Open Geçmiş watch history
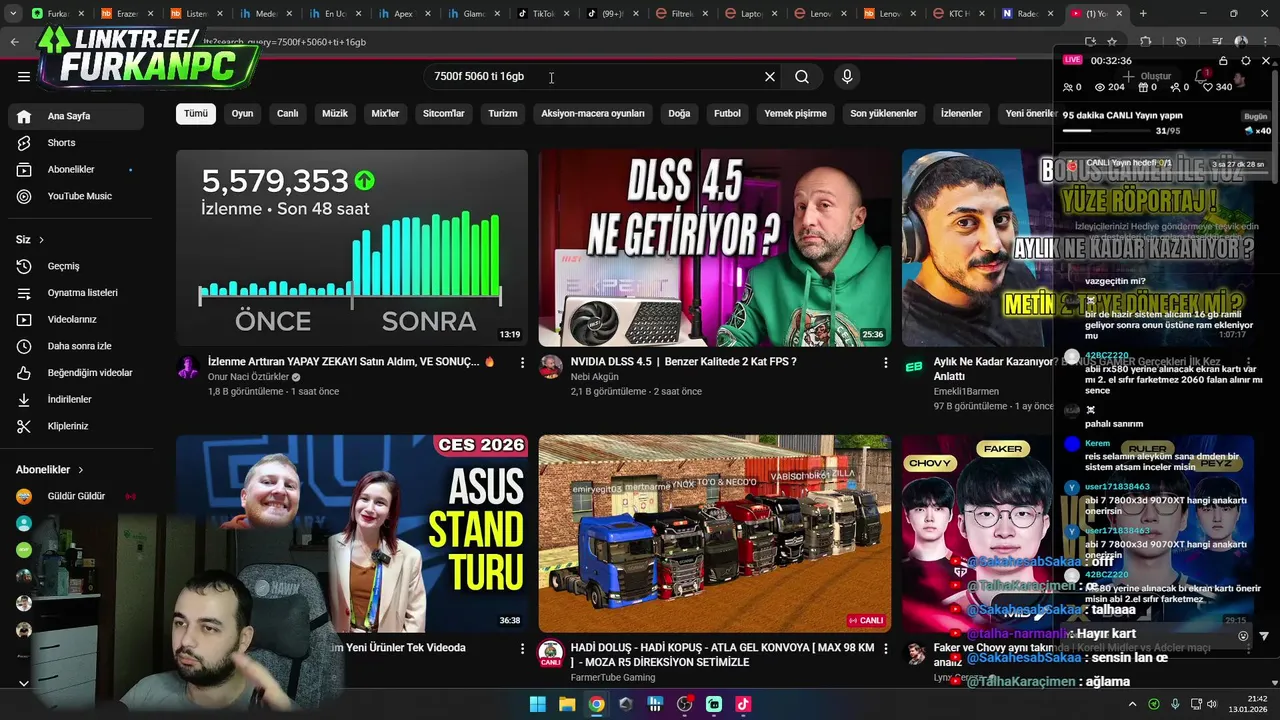This screenshot has width=1280, height=720. pos(76,266)
